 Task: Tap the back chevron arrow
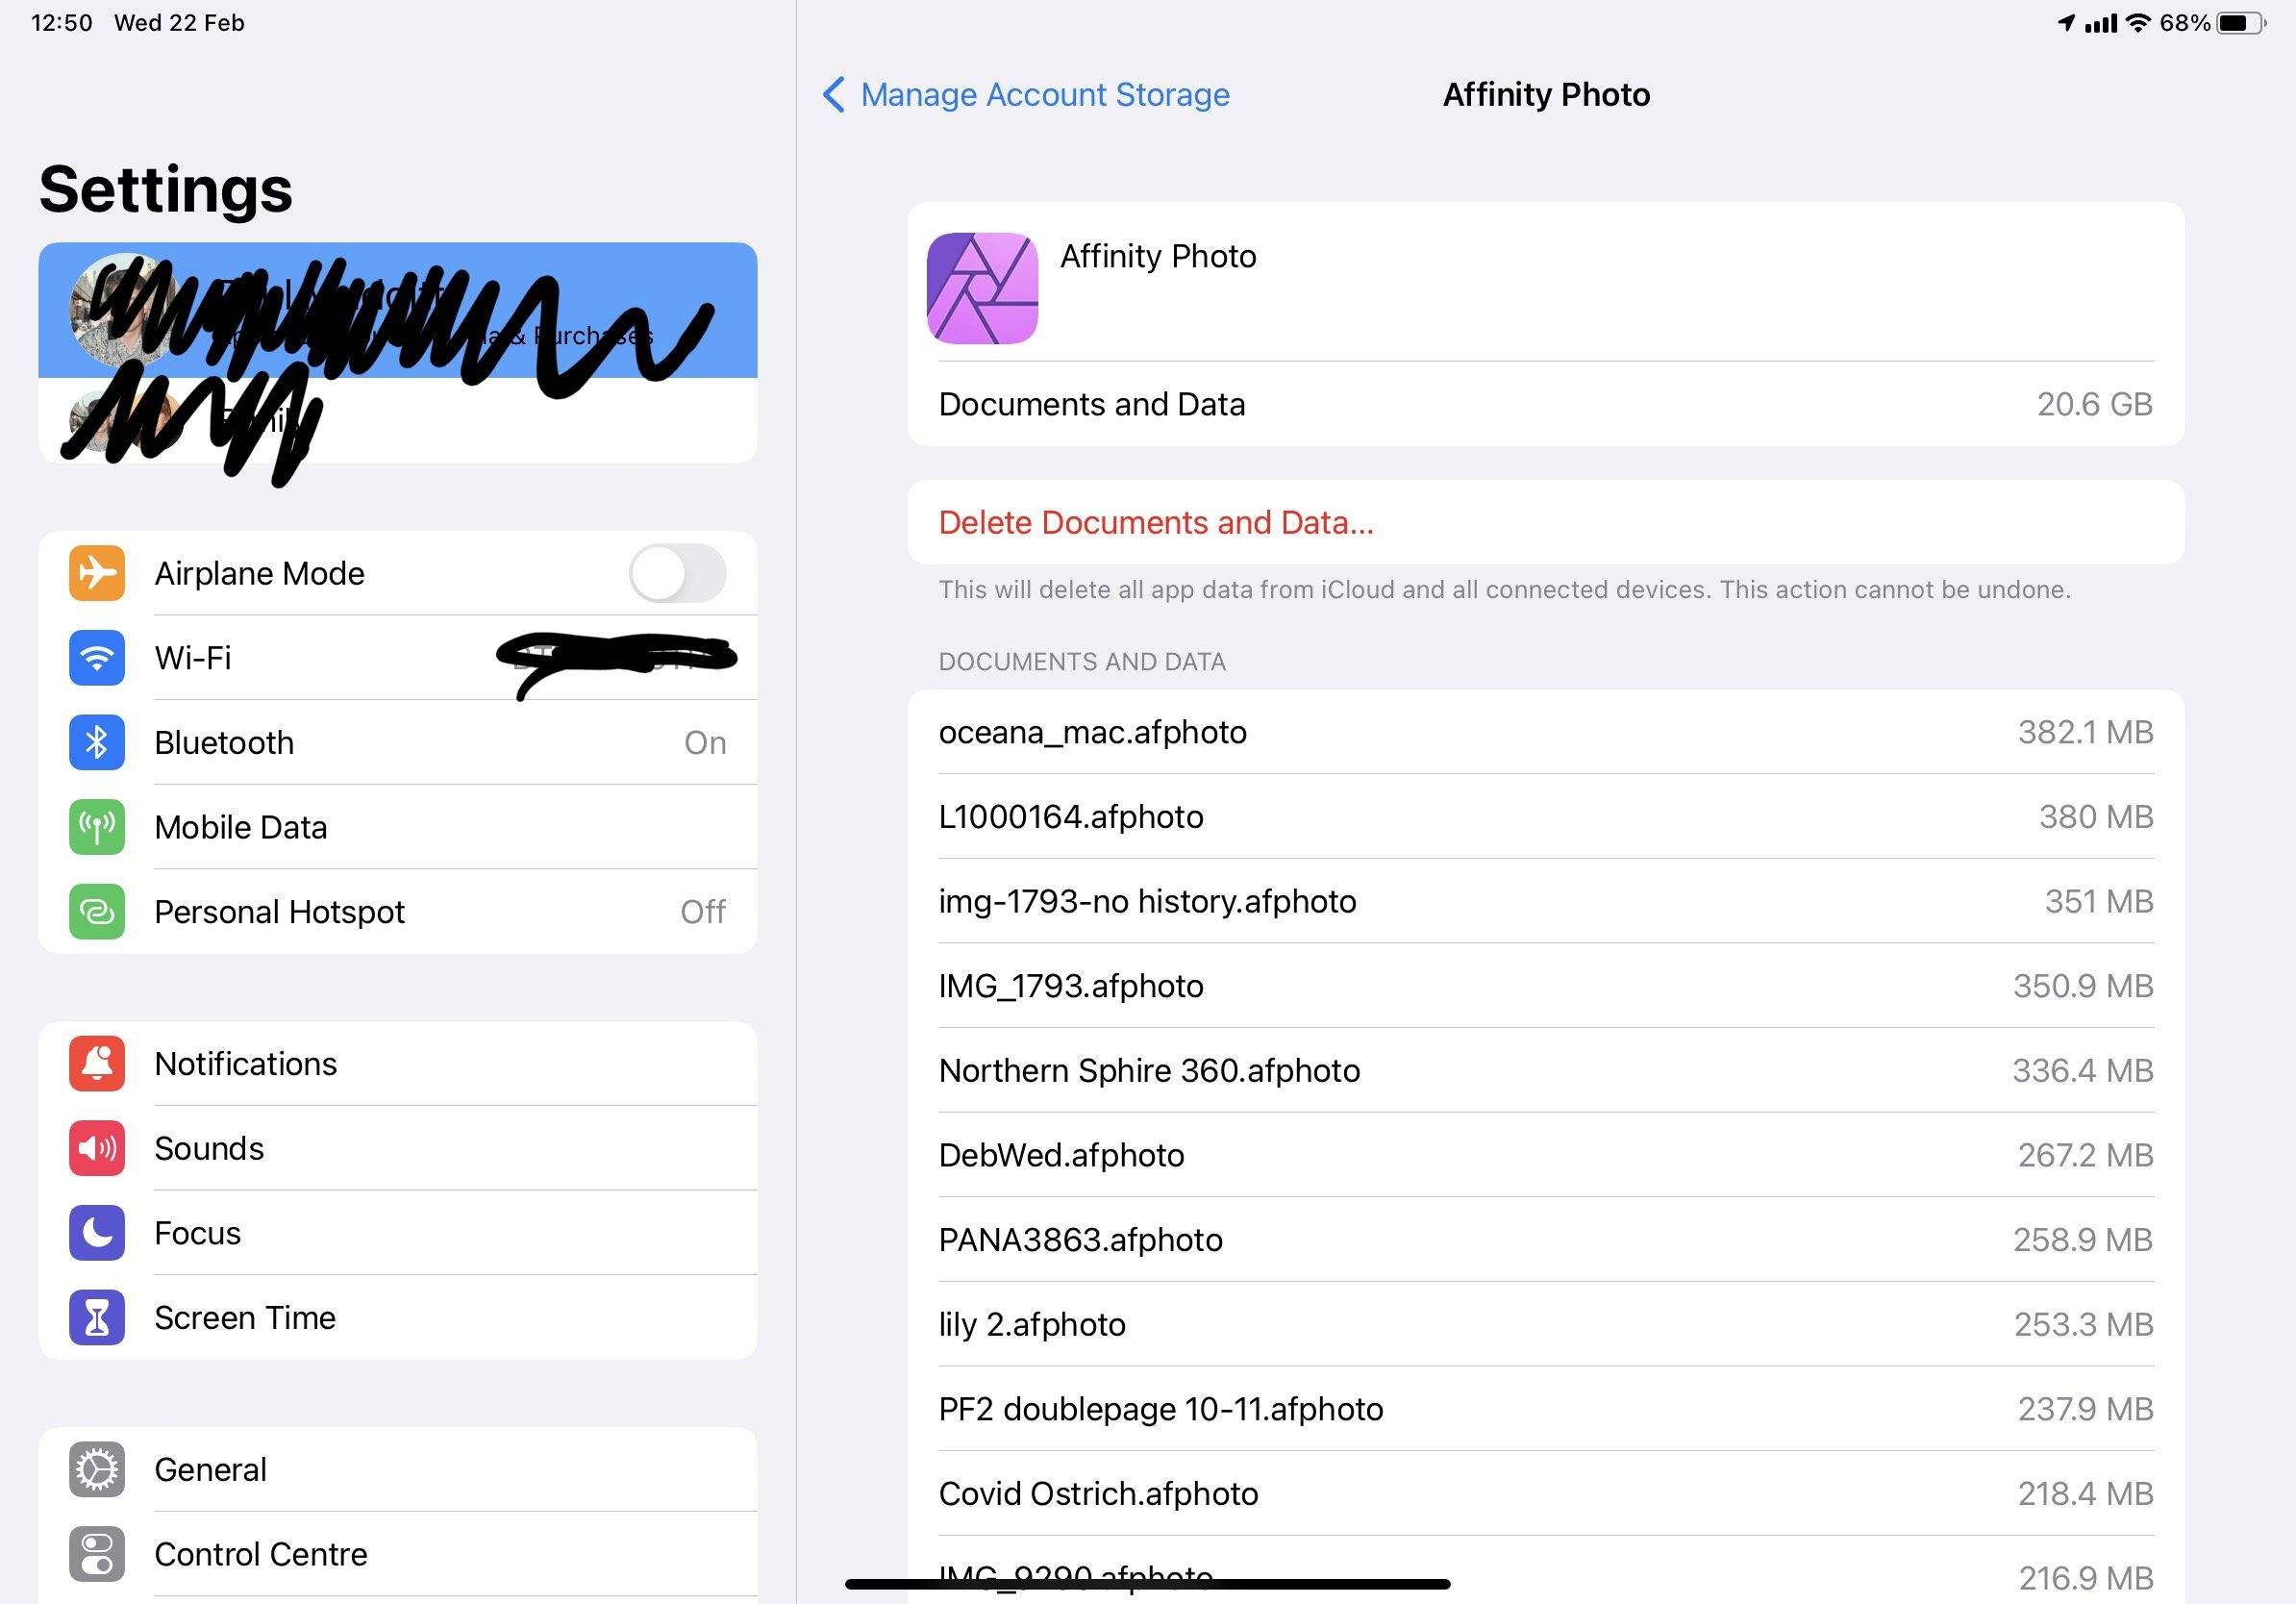click(834, 95)
